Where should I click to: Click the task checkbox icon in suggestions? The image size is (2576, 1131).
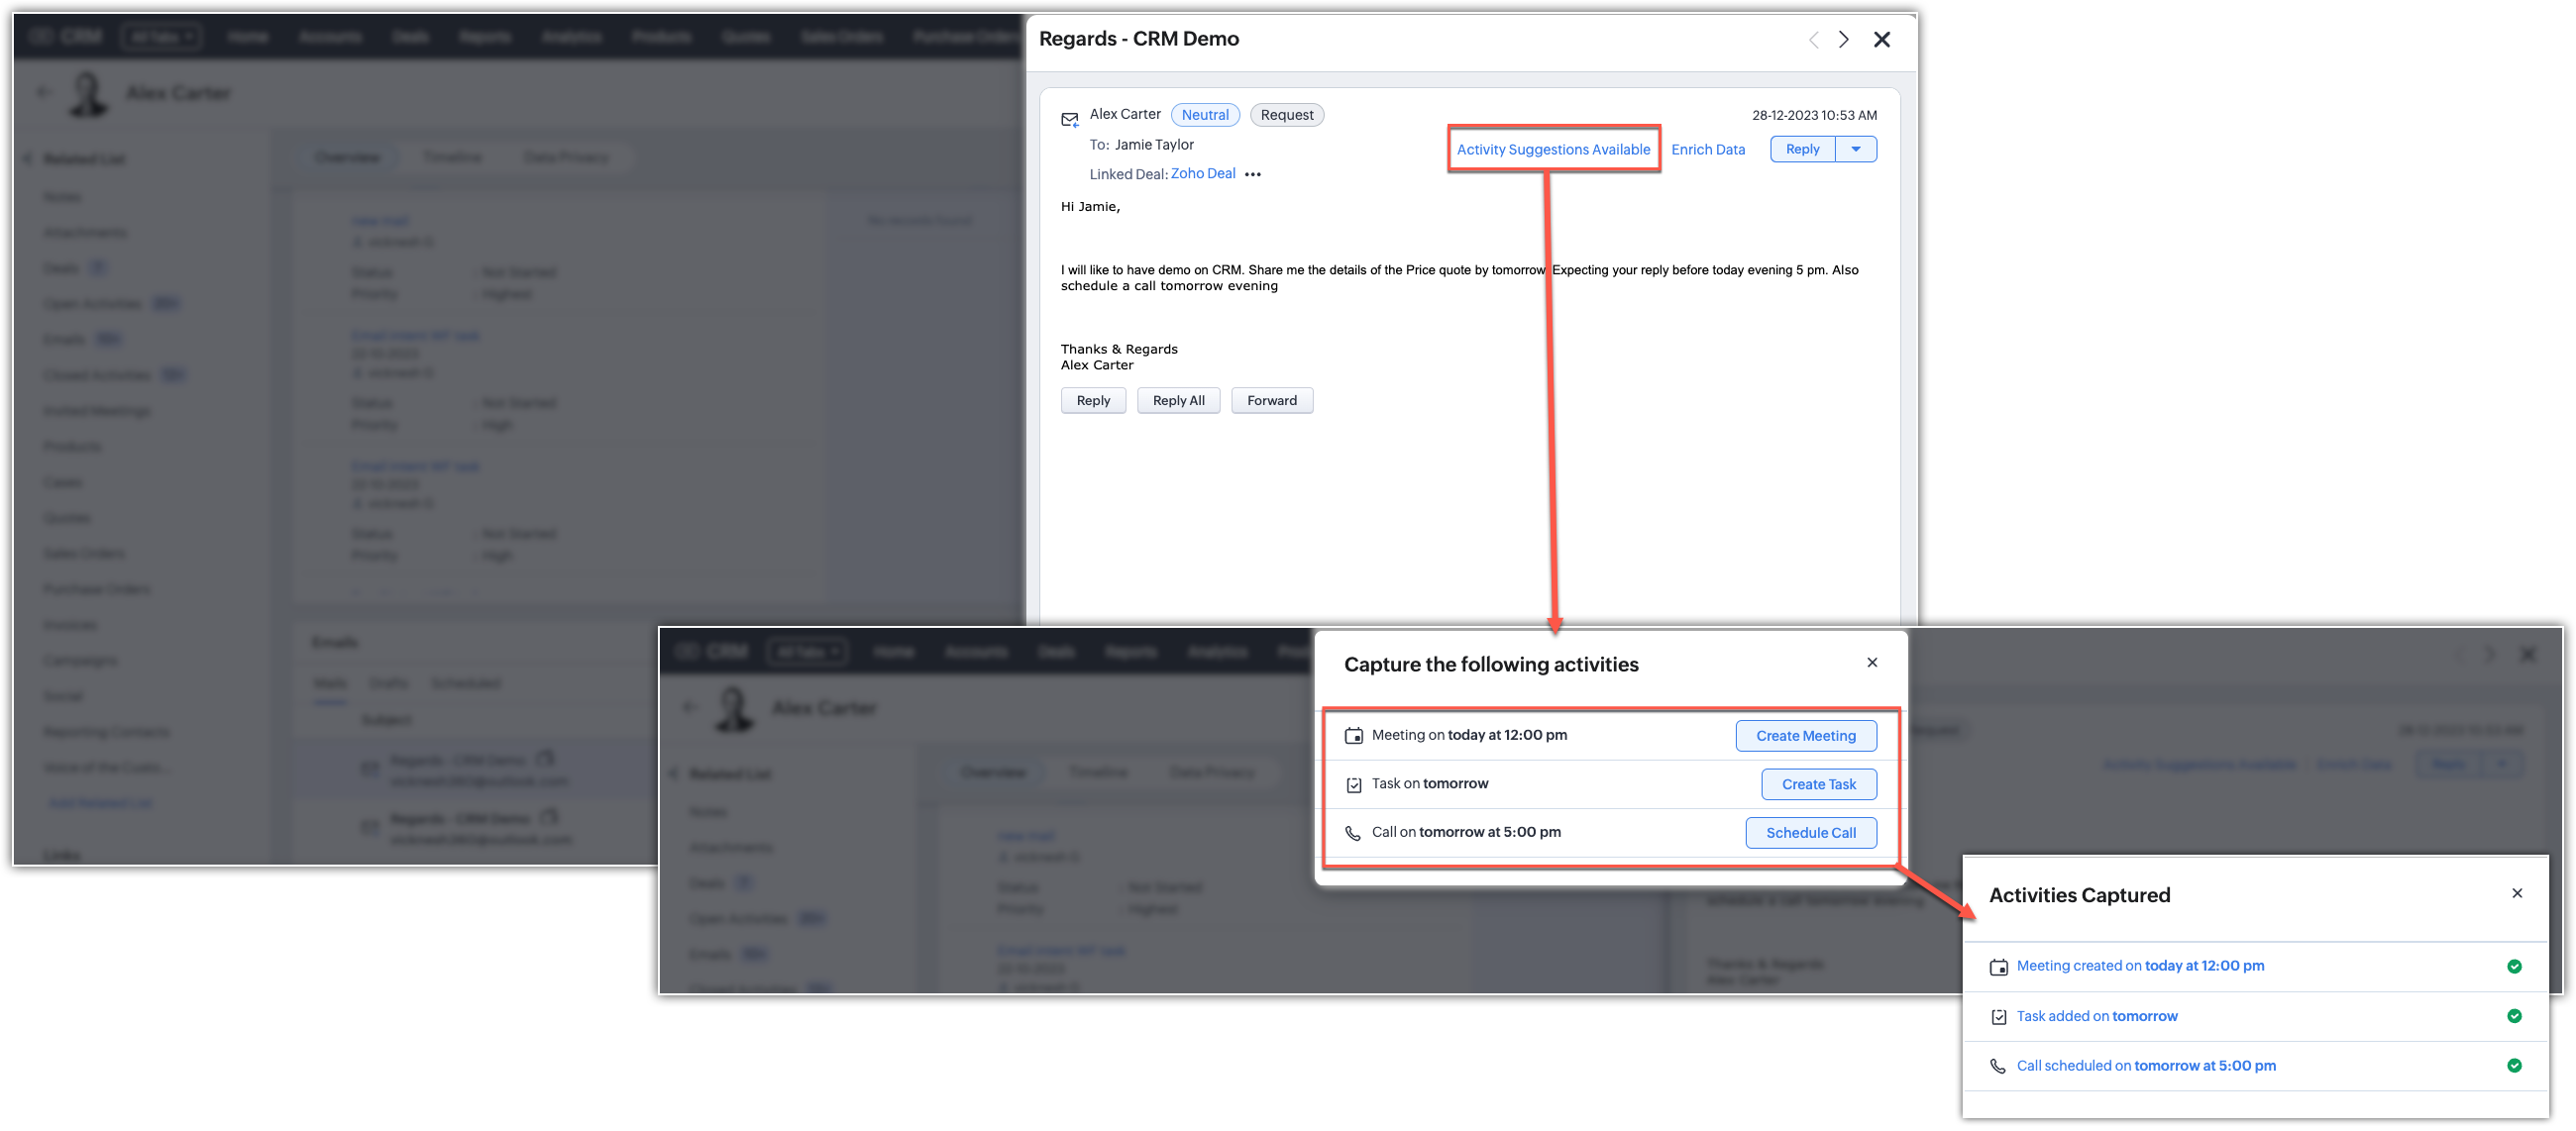click(x=1353, y=785)
